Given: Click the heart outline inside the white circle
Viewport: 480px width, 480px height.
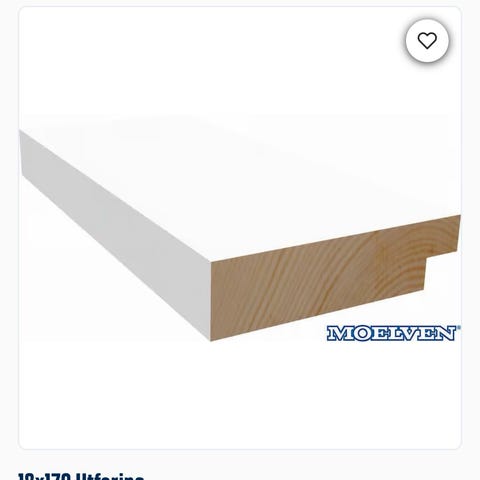Looking at the screenshot, I should click(427, 41).
